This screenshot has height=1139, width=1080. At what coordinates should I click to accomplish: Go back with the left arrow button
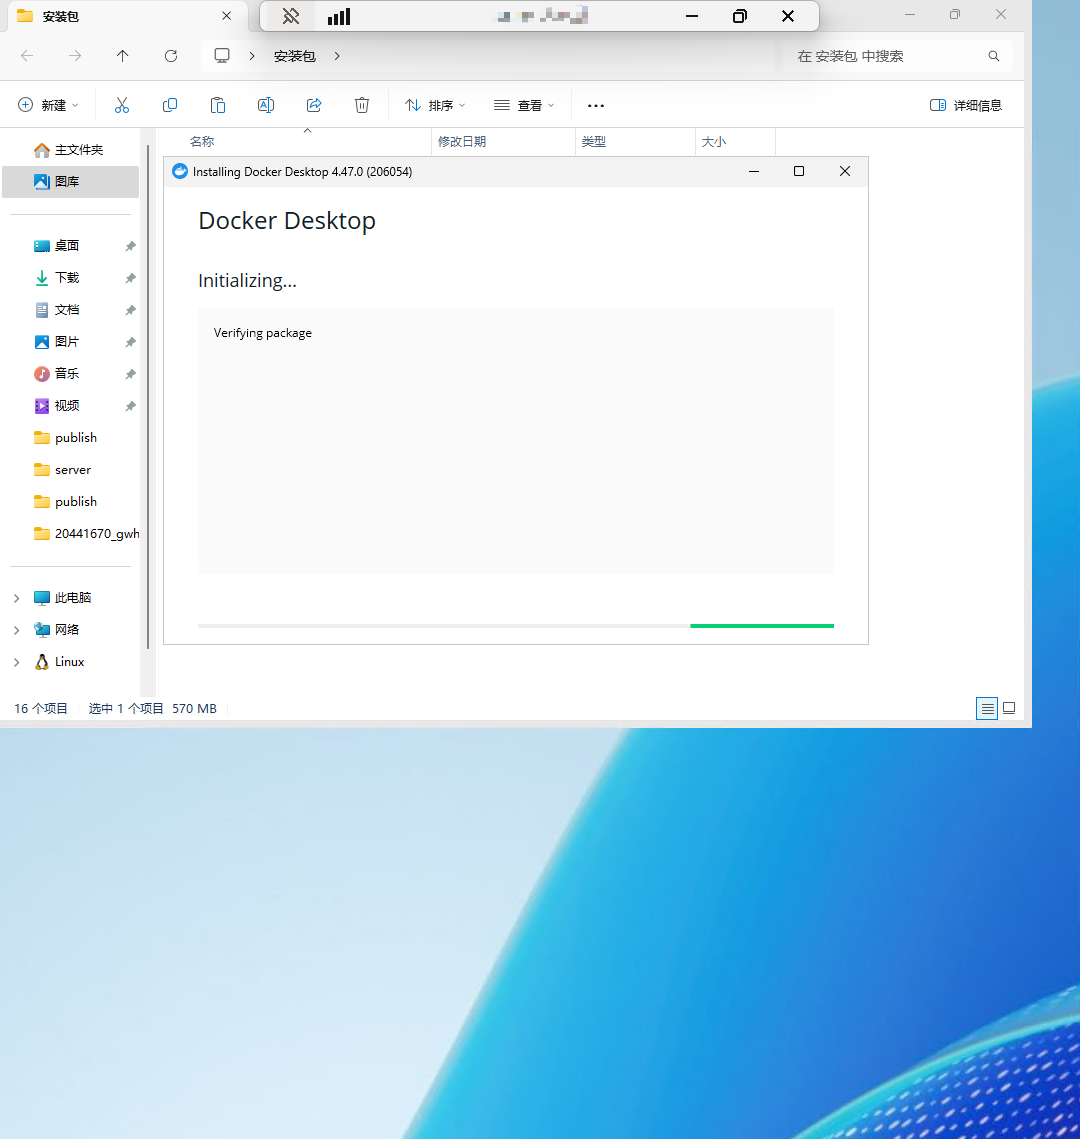coord(27,56)
